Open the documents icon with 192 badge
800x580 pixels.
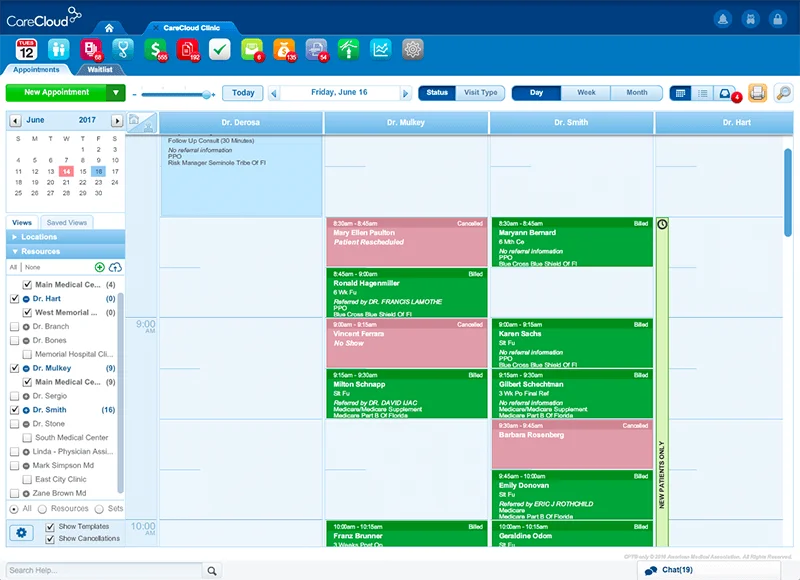(187, 47)
